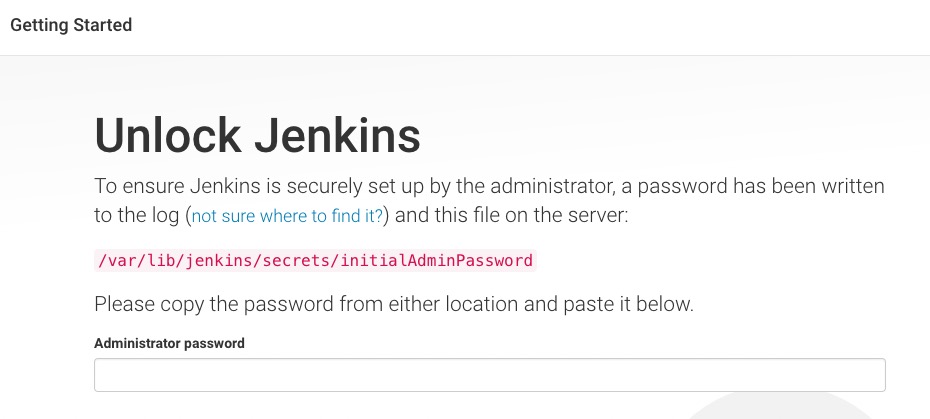Click the word 'Jenkins' in the large heading
930x419 pixels.
337,137
